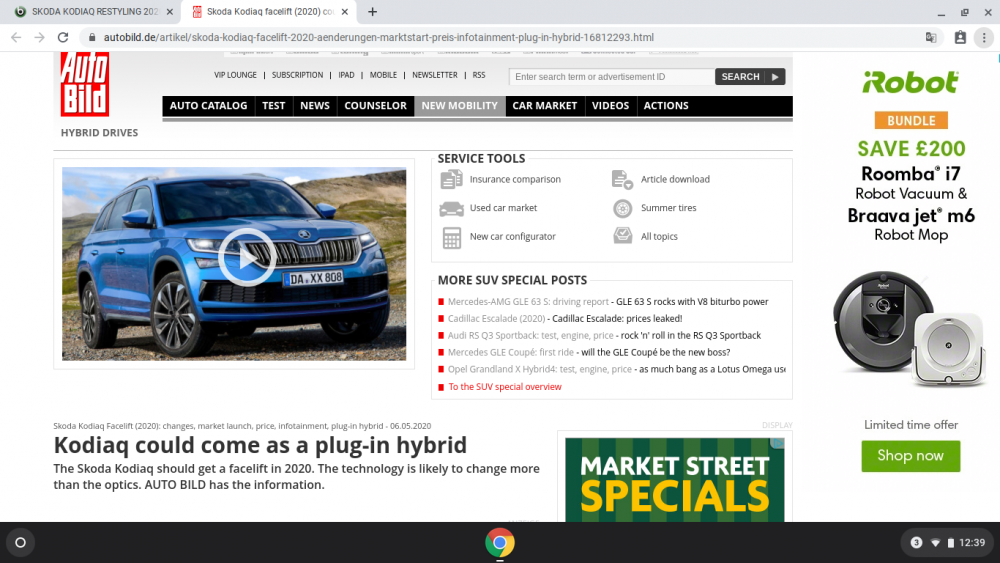Click the Summer tires link

pyautogui.click(x=668, y=208)
